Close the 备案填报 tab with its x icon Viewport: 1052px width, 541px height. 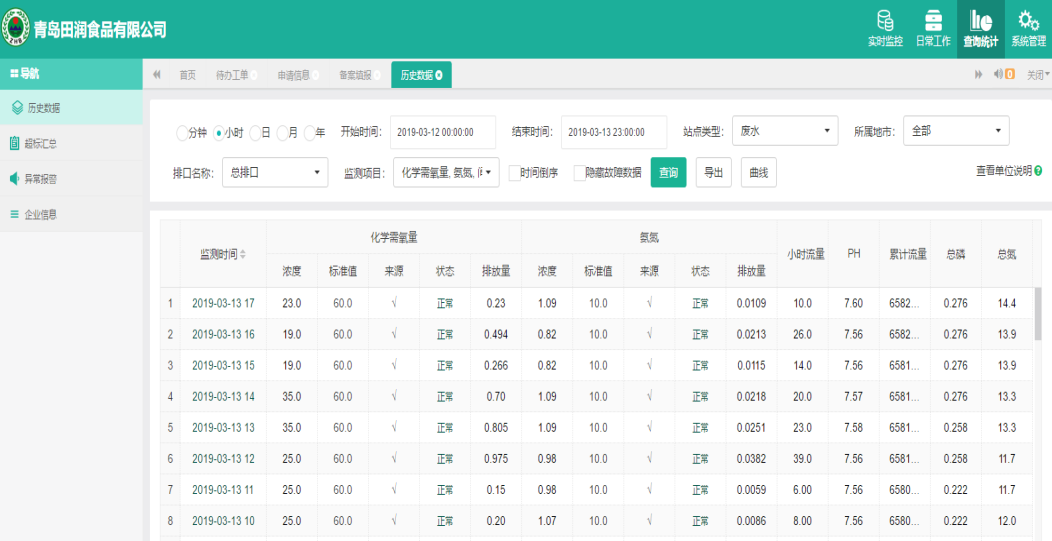[x=377, y=75]
